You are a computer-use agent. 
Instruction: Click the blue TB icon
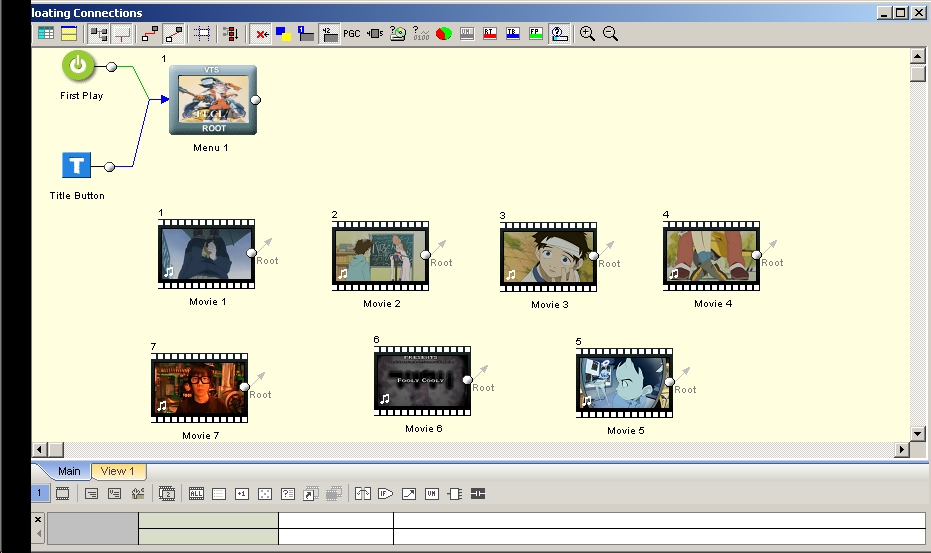pyautogui.click(x=513, y=34)
